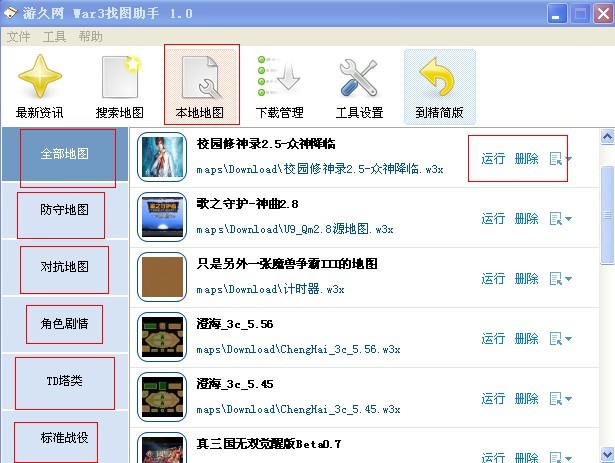Open 工具设置 wrench and screwdriver icon
The width and height of the screenshot is (615, 463).
pos(359,77)
